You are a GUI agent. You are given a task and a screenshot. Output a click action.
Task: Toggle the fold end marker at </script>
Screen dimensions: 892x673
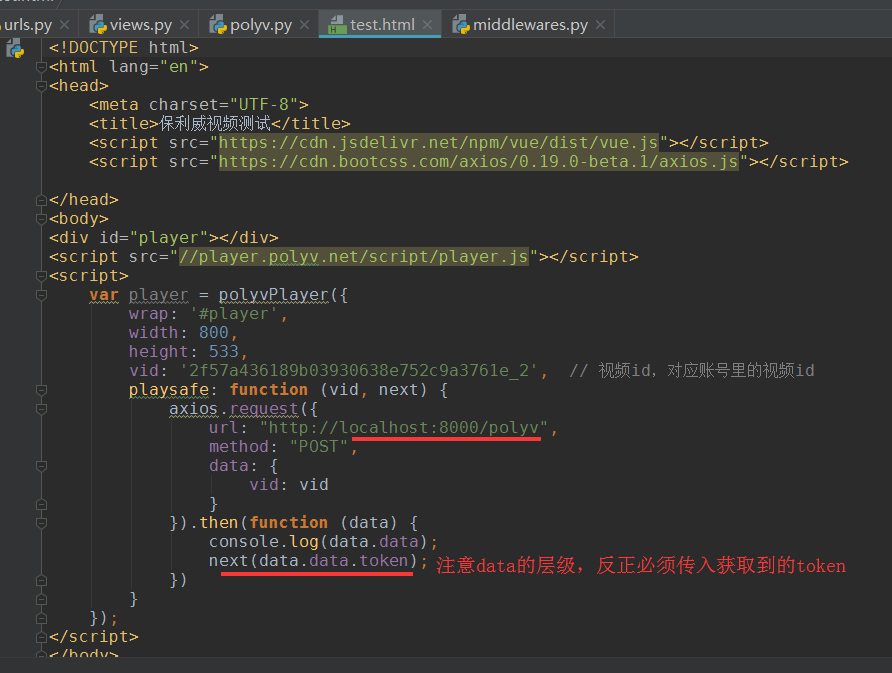coord(41,637)
